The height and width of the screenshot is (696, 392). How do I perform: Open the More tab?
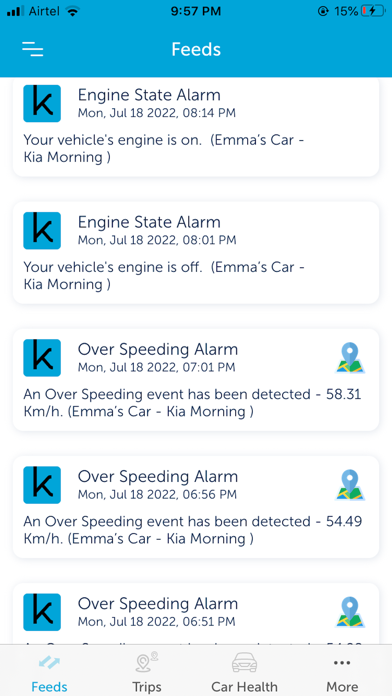pos(342,671)
